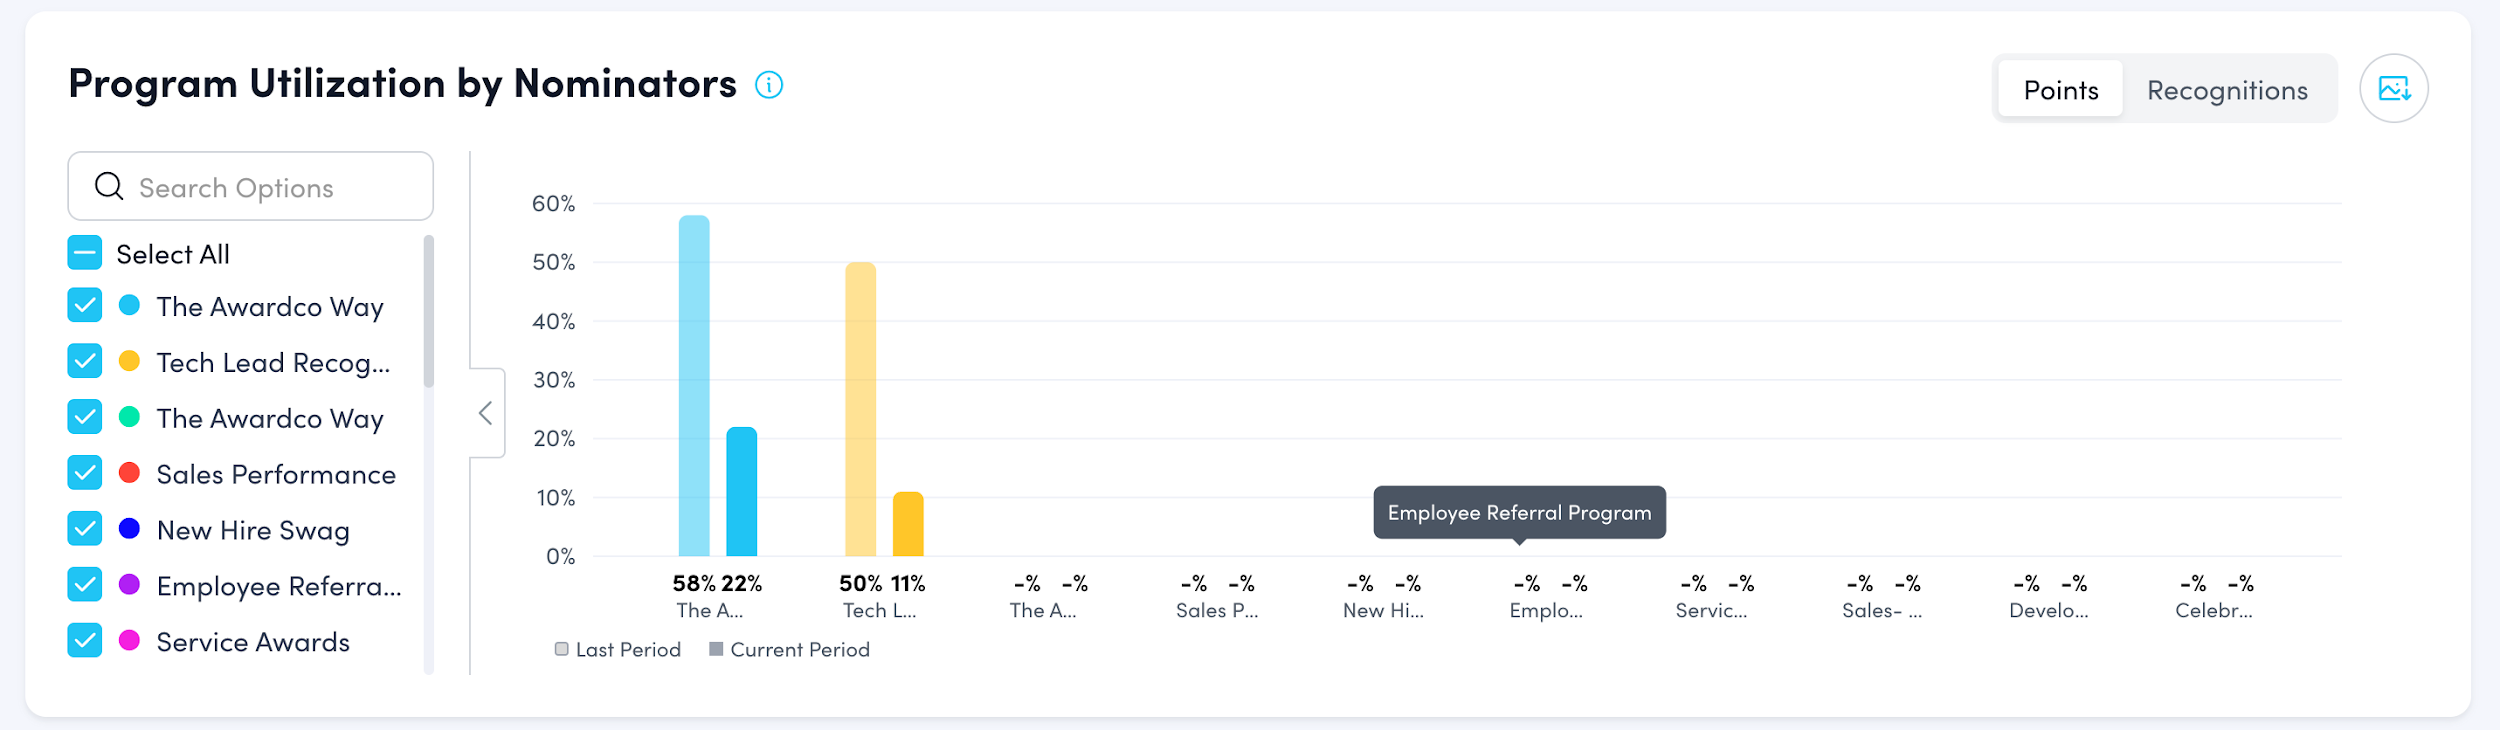Uncheck the Tech Lead Recognition checkbox
The image size is (2500, 730).
85,361
